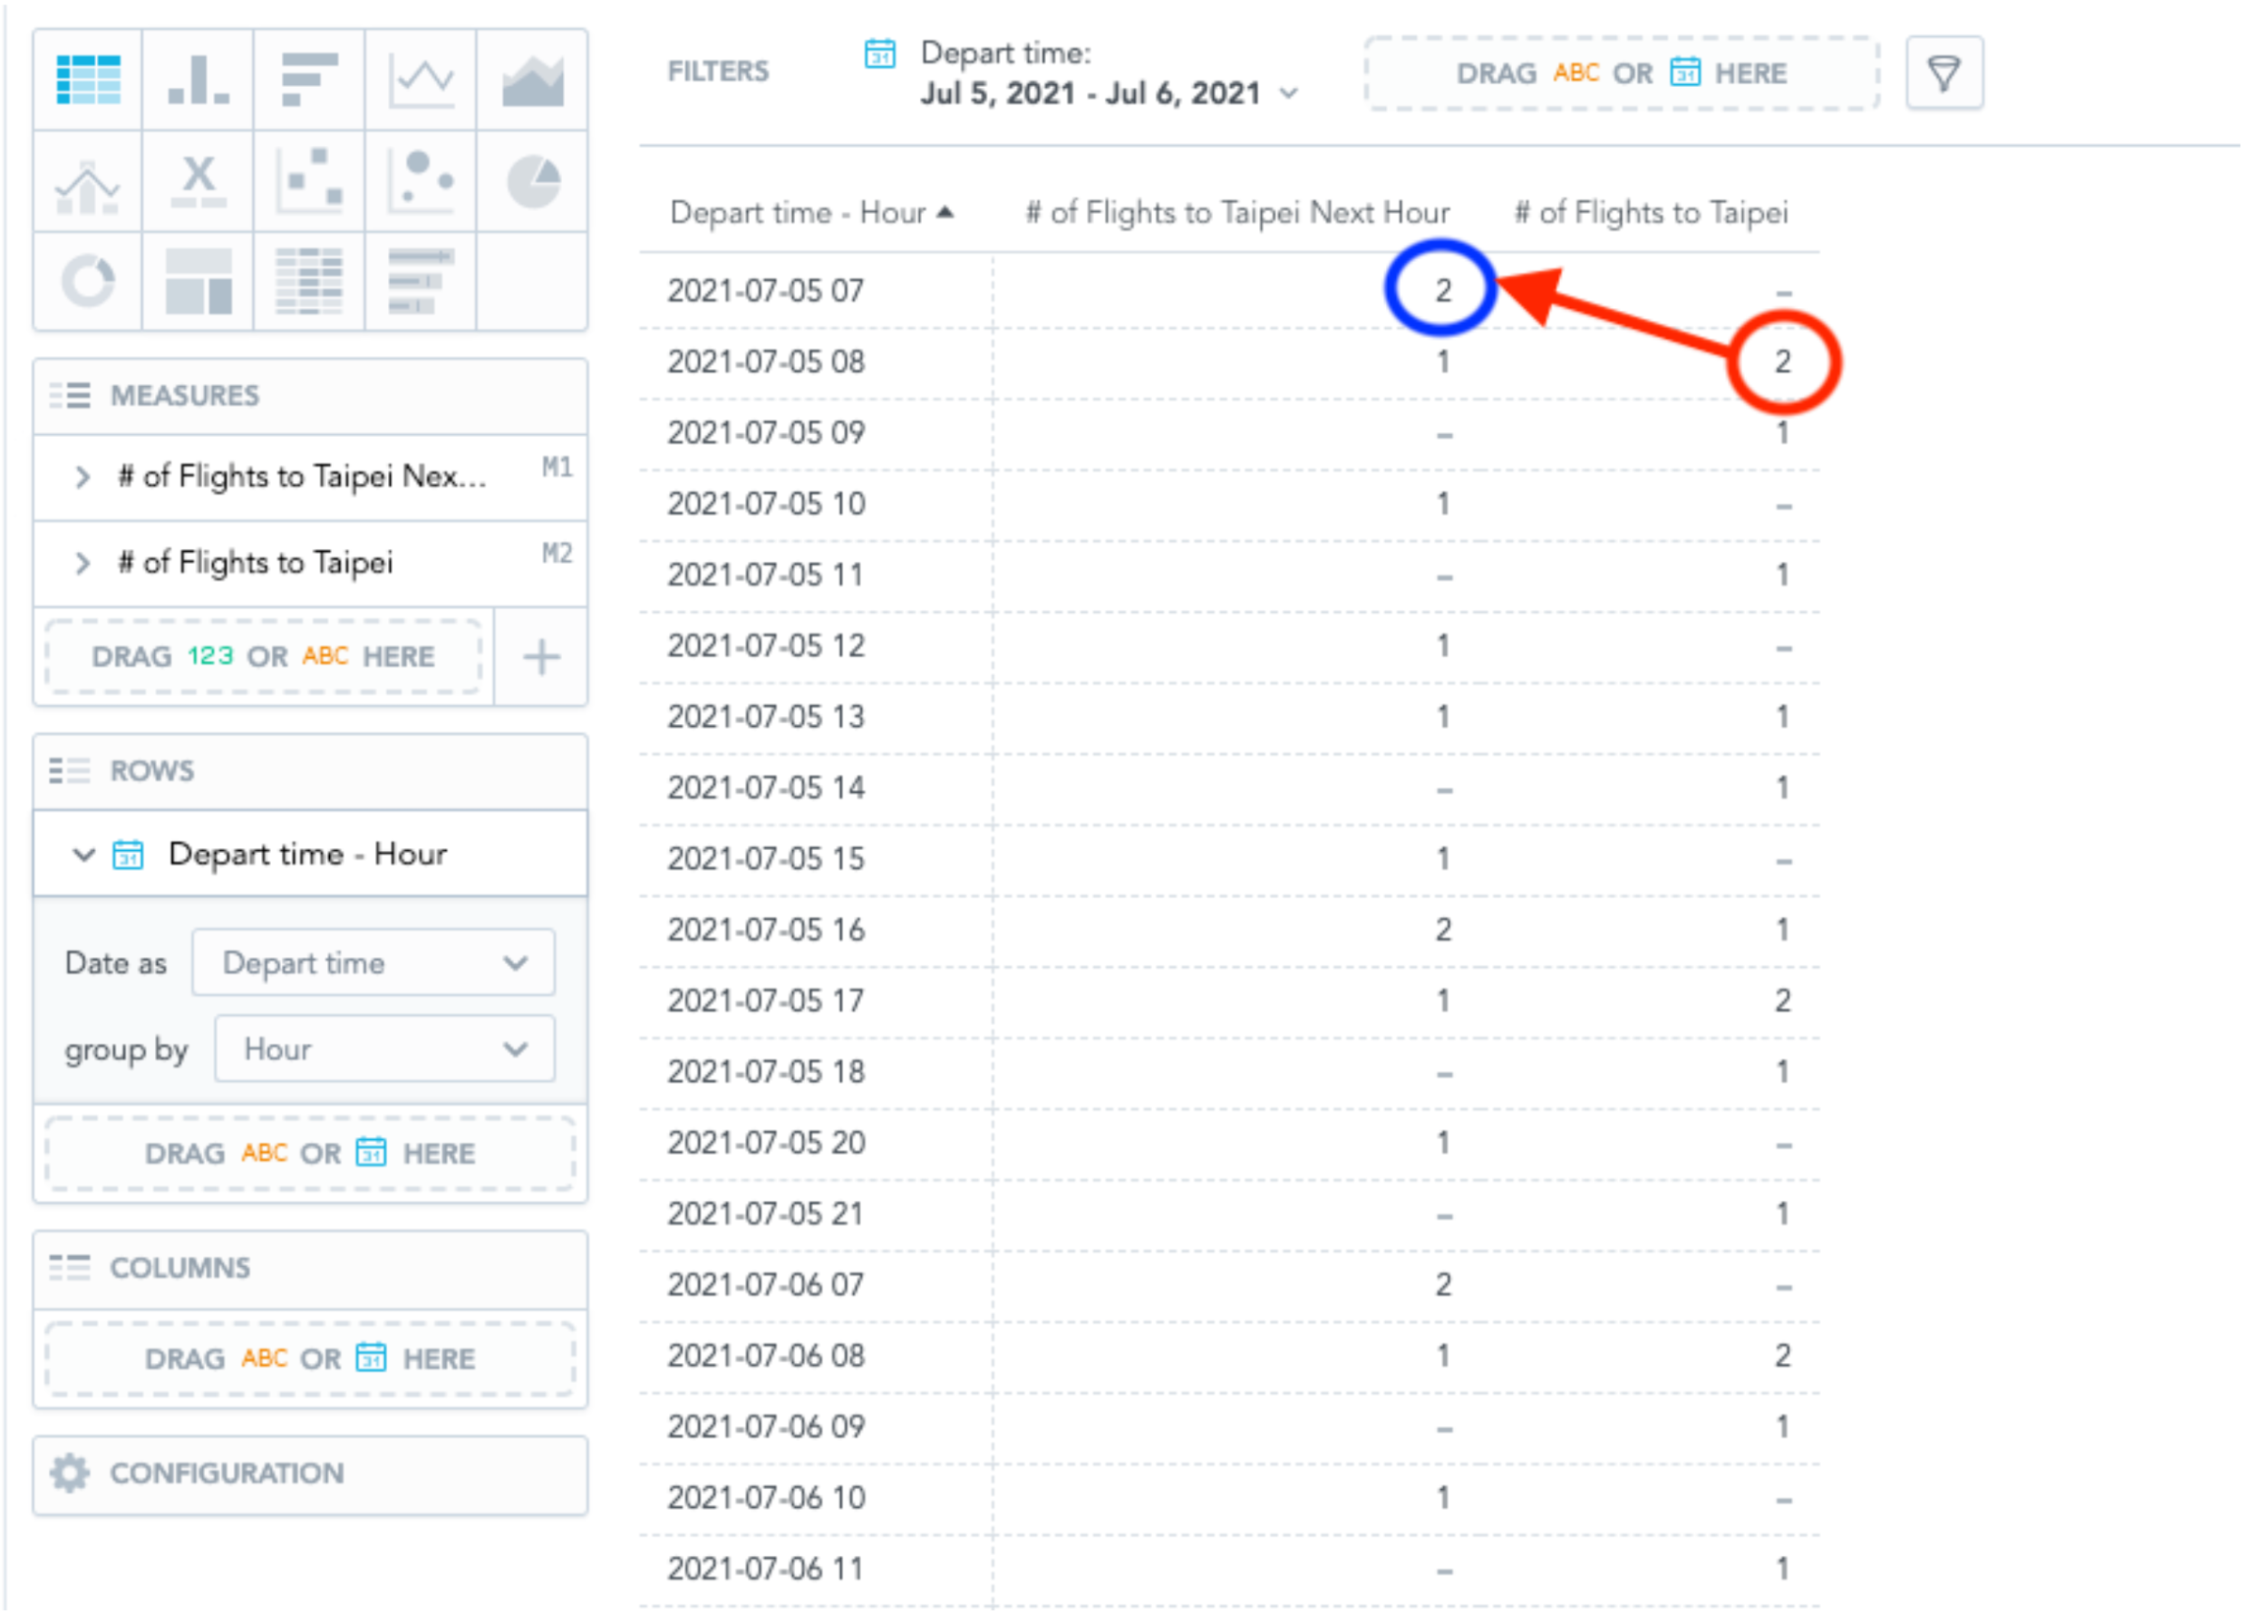Viewport: 2268px width, 1624px height.
Task: Select the Column chart icon
Action: pyautogui.click(x=198, y=80)
